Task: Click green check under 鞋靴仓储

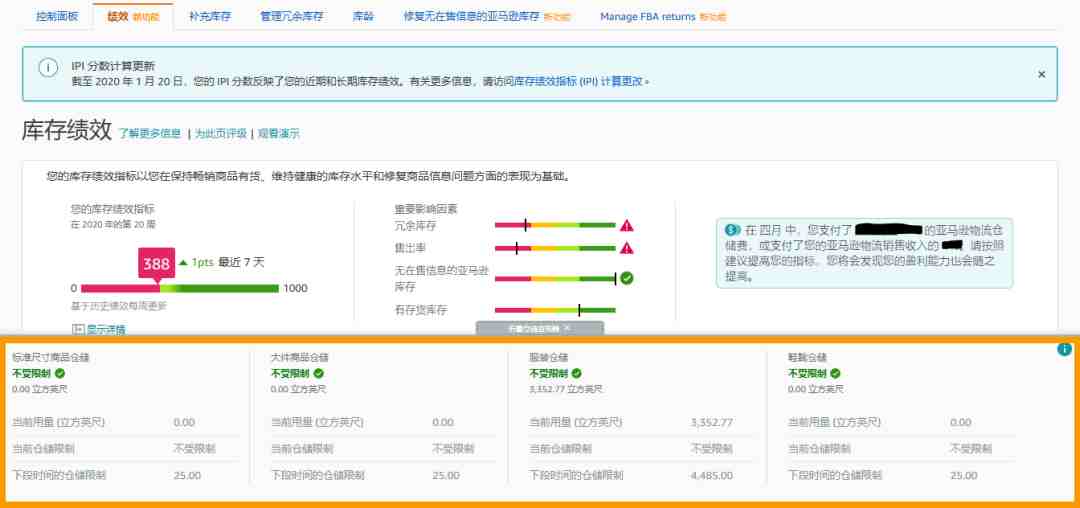Action: click(835, 373)
